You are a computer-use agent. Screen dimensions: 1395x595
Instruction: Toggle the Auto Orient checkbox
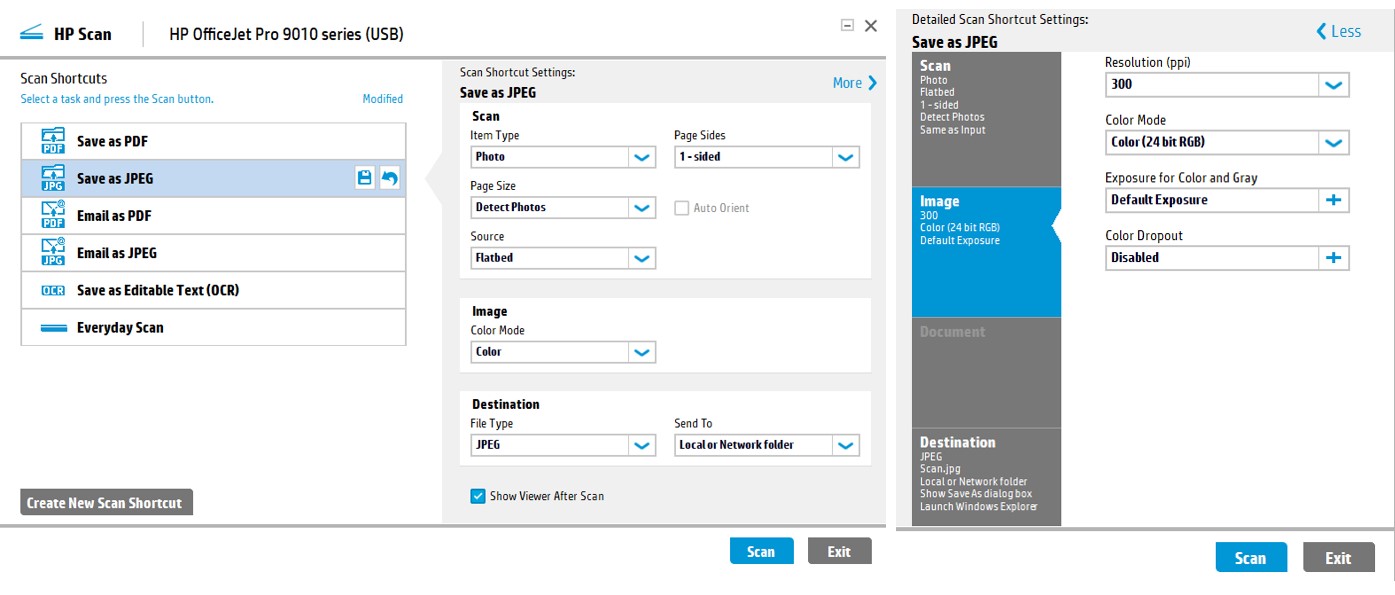[682, 208]
